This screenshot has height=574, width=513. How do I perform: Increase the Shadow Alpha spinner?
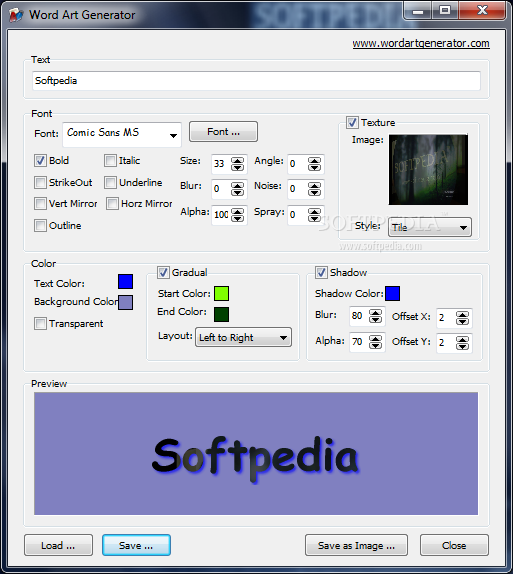point(375,338)
